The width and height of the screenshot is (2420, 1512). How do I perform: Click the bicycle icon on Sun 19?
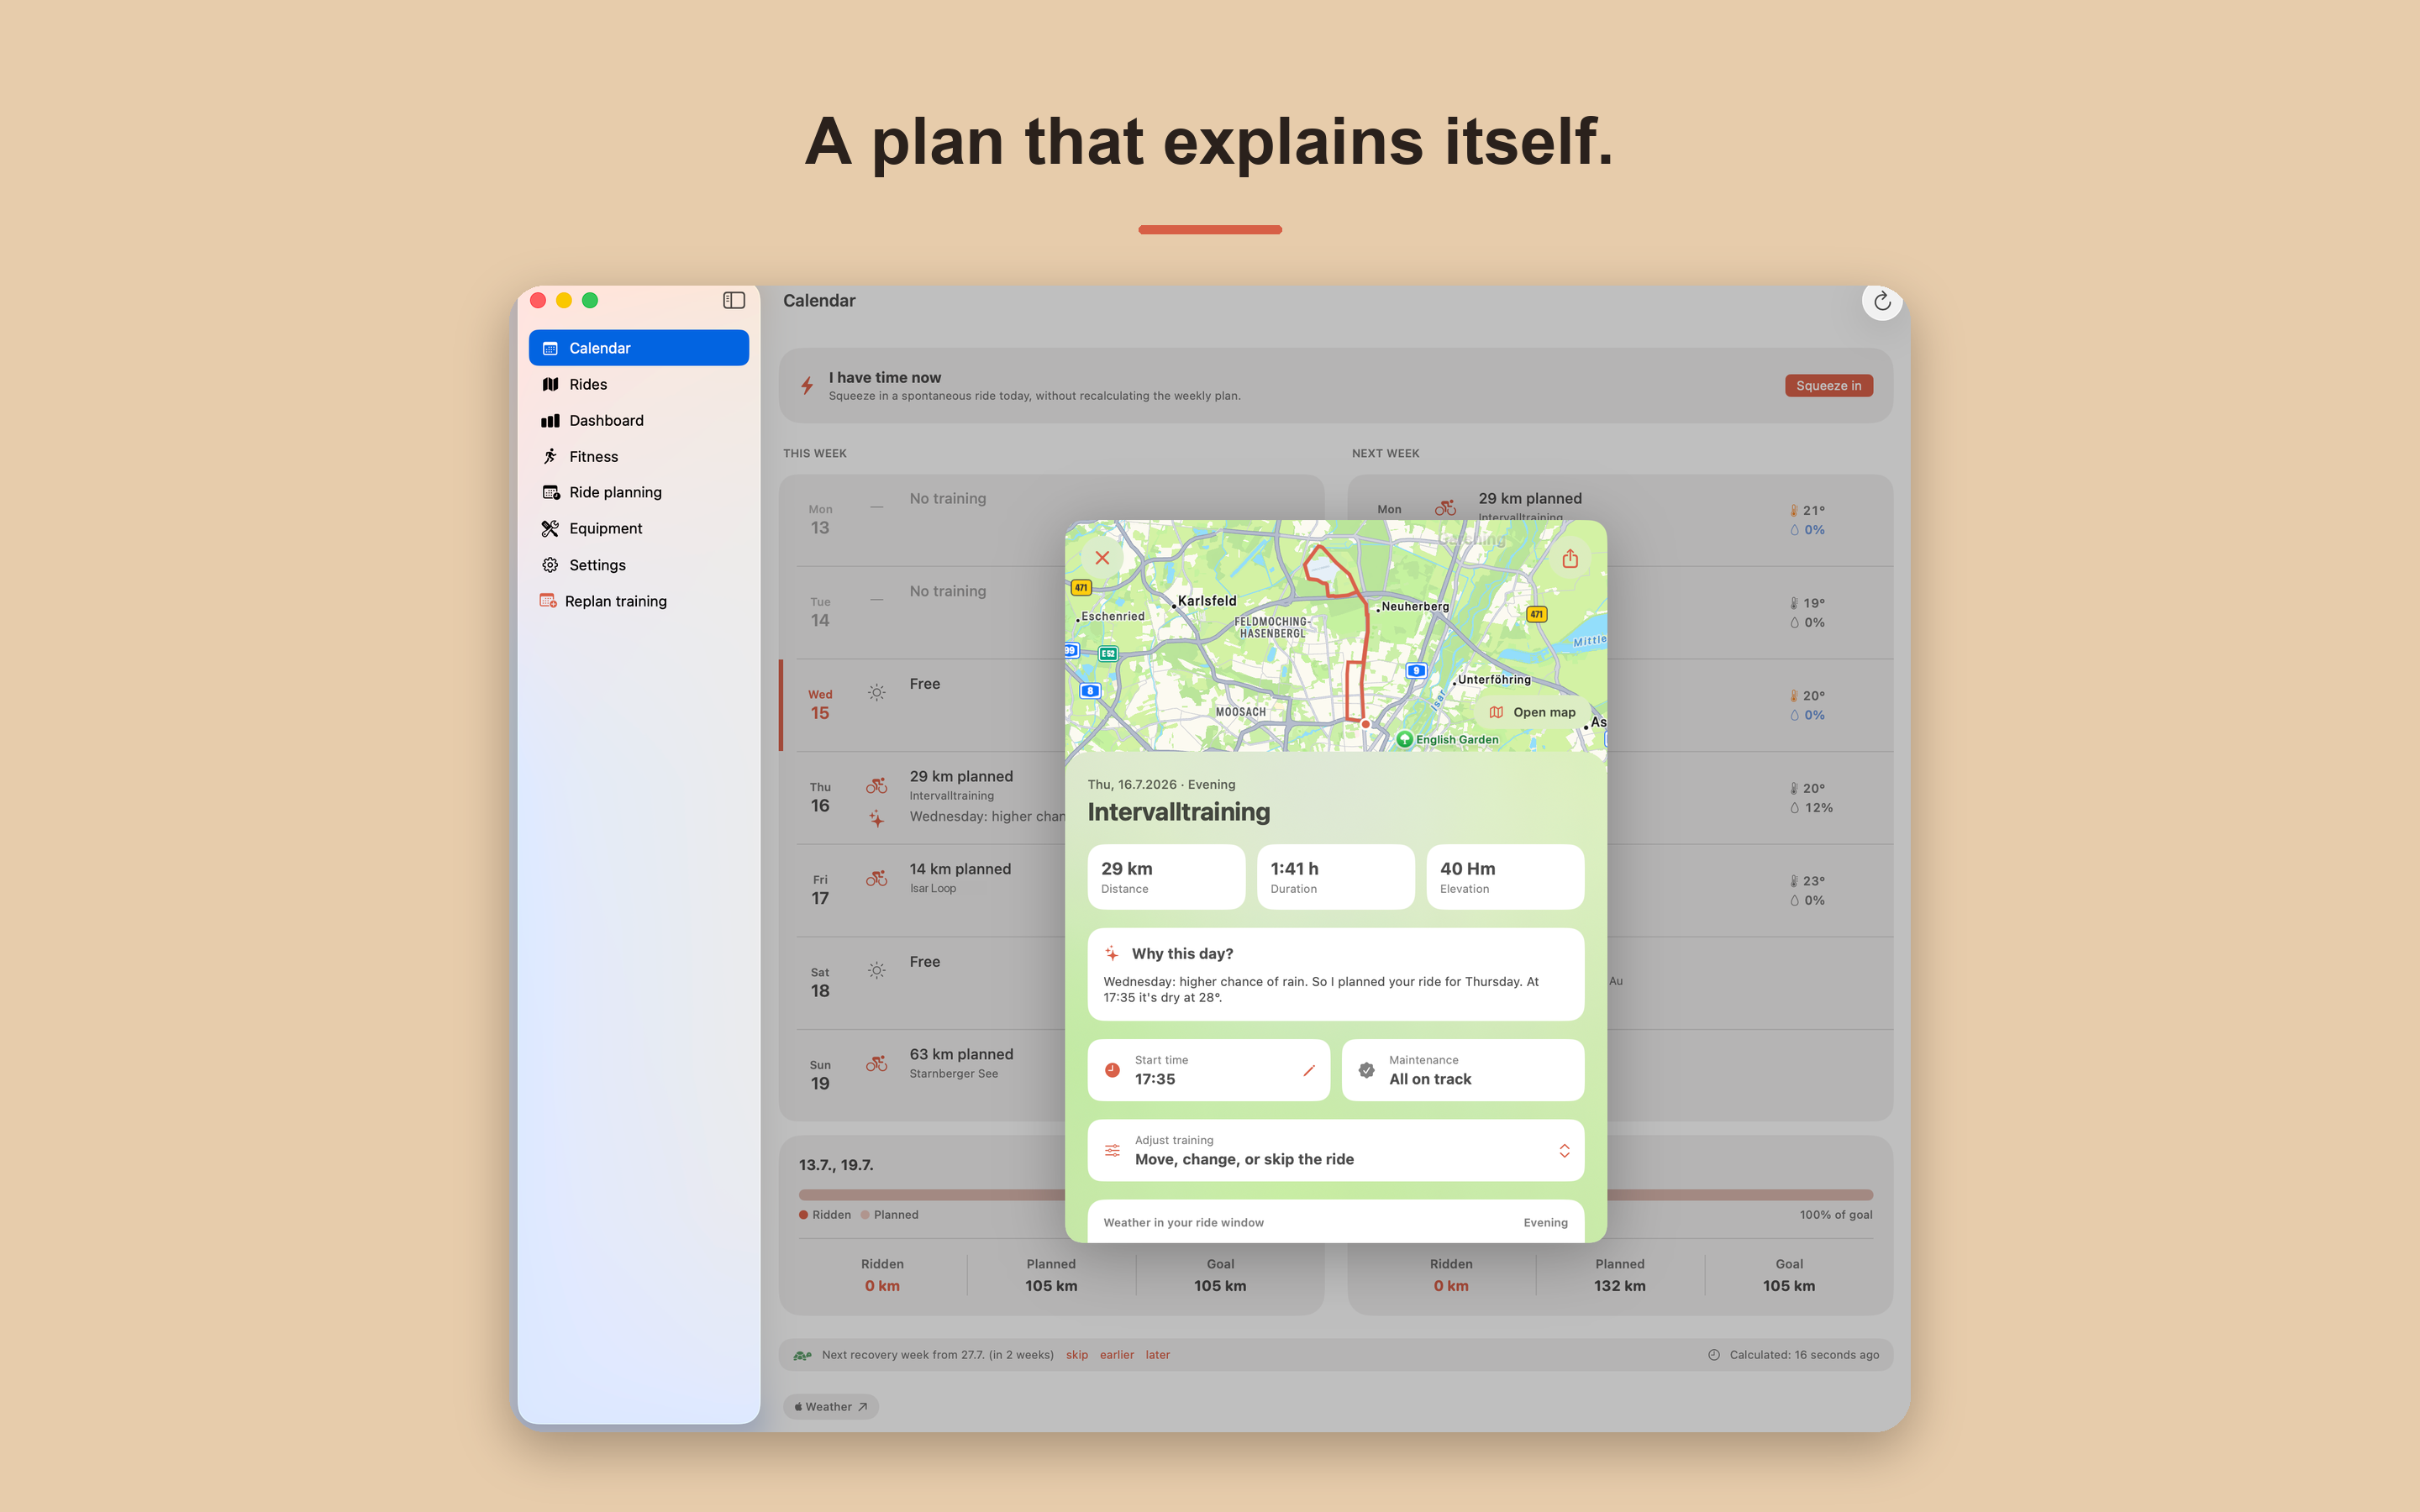coord(876,1064)
